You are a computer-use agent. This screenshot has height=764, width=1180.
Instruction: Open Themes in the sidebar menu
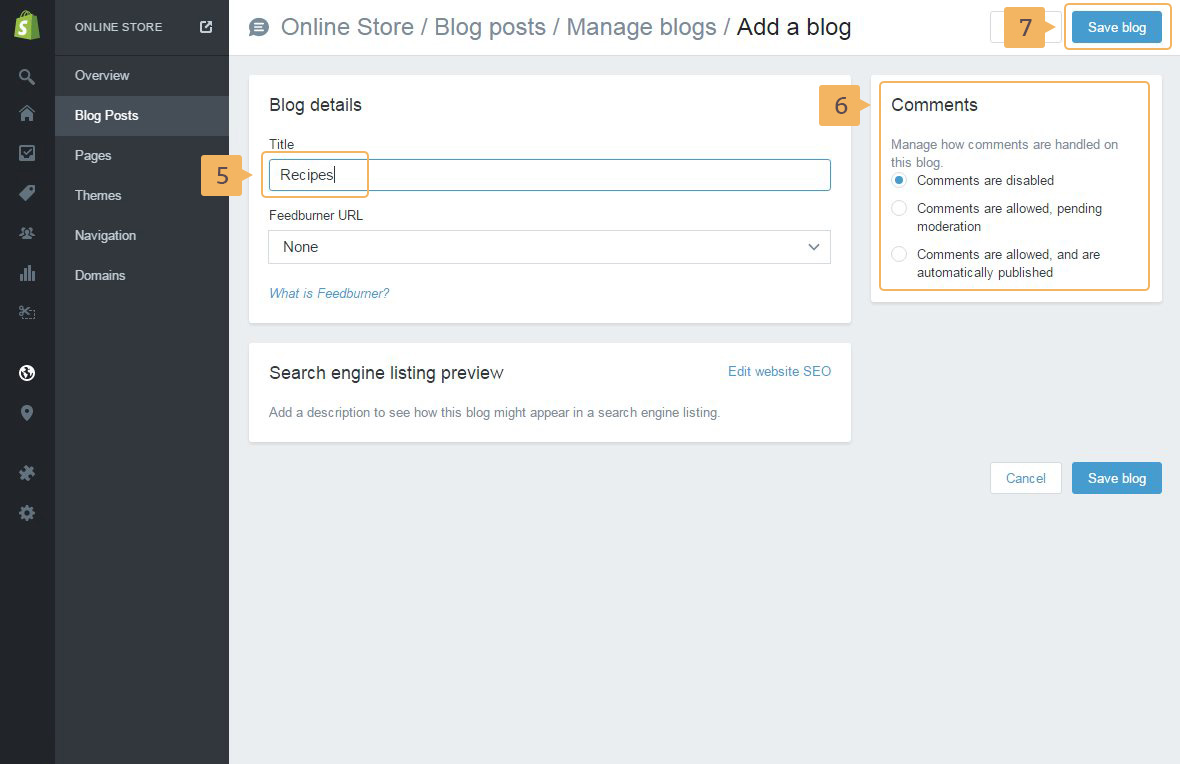click(x=98, y=195)
